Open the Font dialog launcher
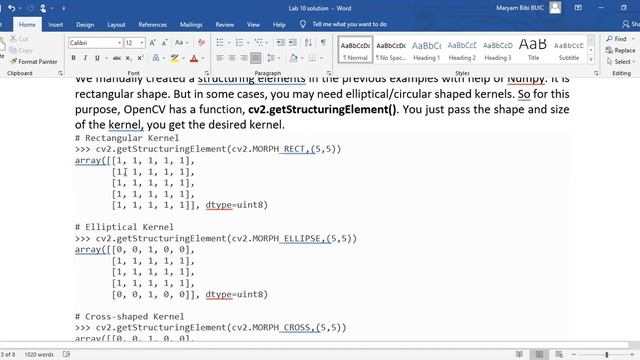This screenshot has height=360, width=640. 207,73
